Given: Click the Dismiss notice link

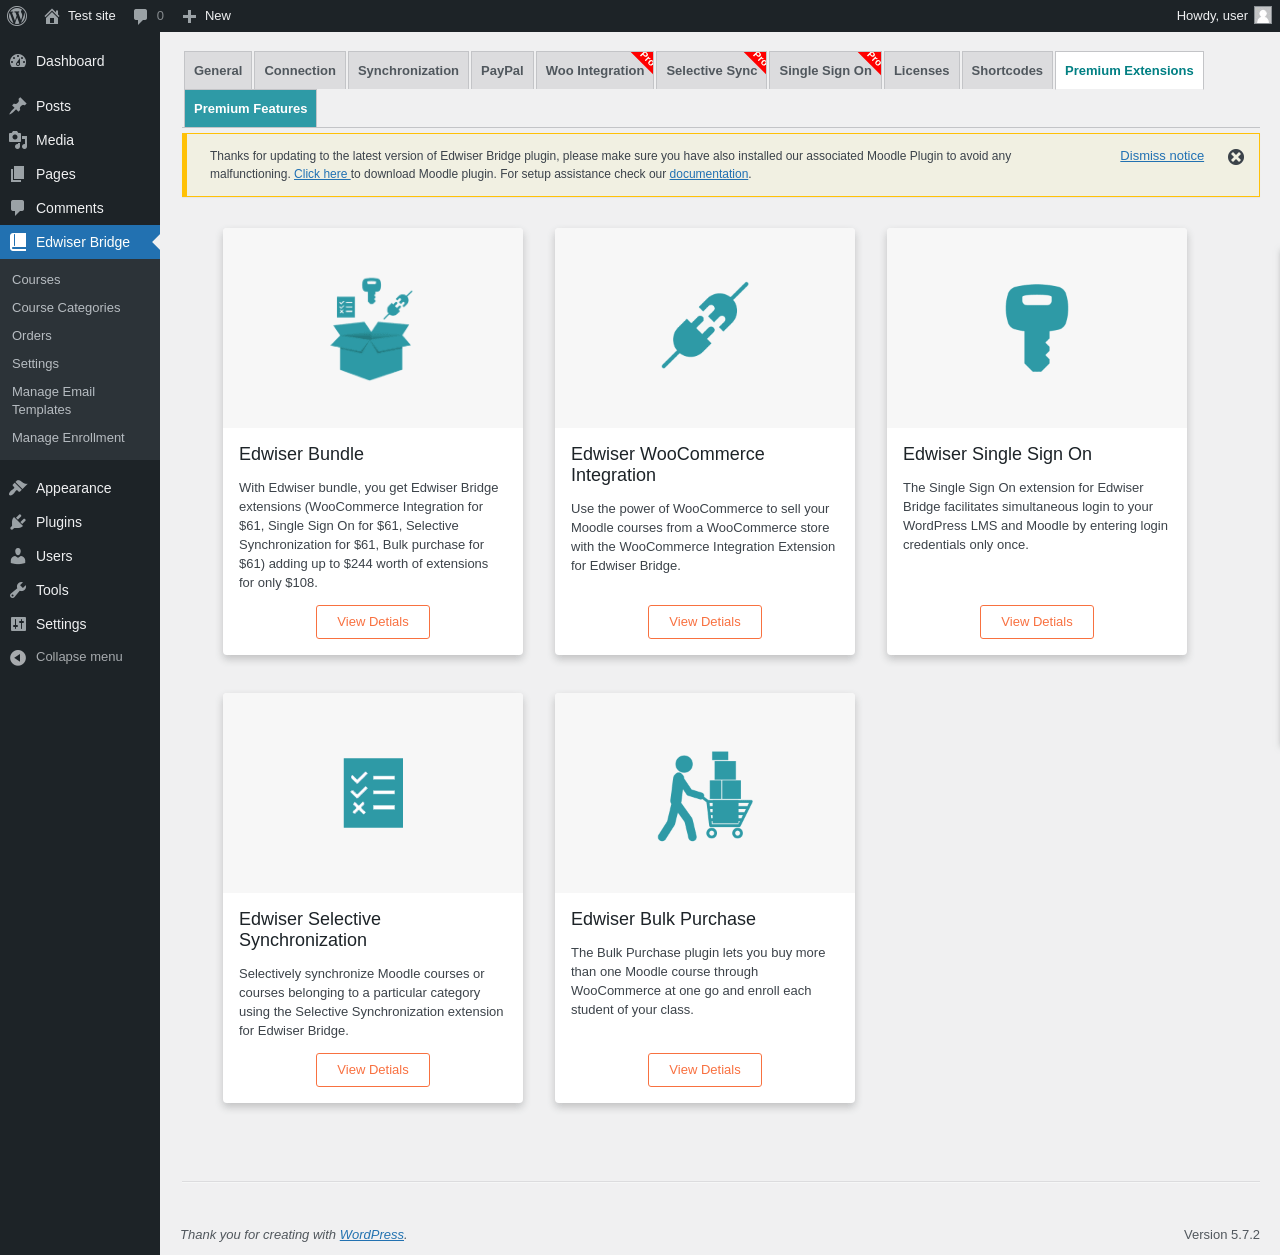Looking at the screenshot, I should pyautogui.click(x=1162, y=156).
